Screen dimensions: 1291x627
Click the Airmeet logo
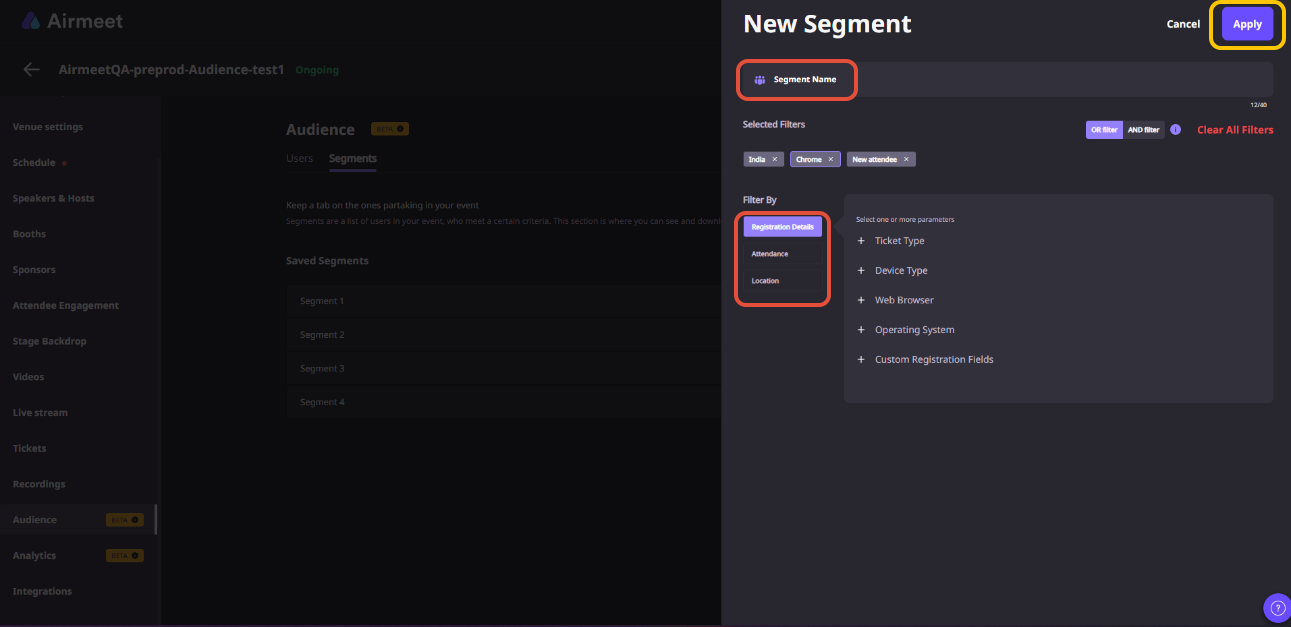click(x=72, y=20)
